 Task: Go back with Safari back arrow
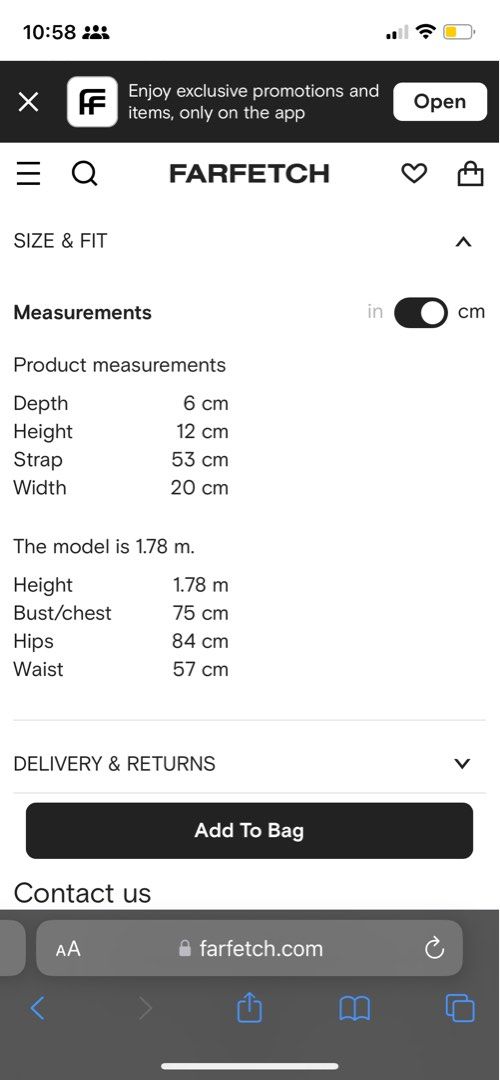38,1008
